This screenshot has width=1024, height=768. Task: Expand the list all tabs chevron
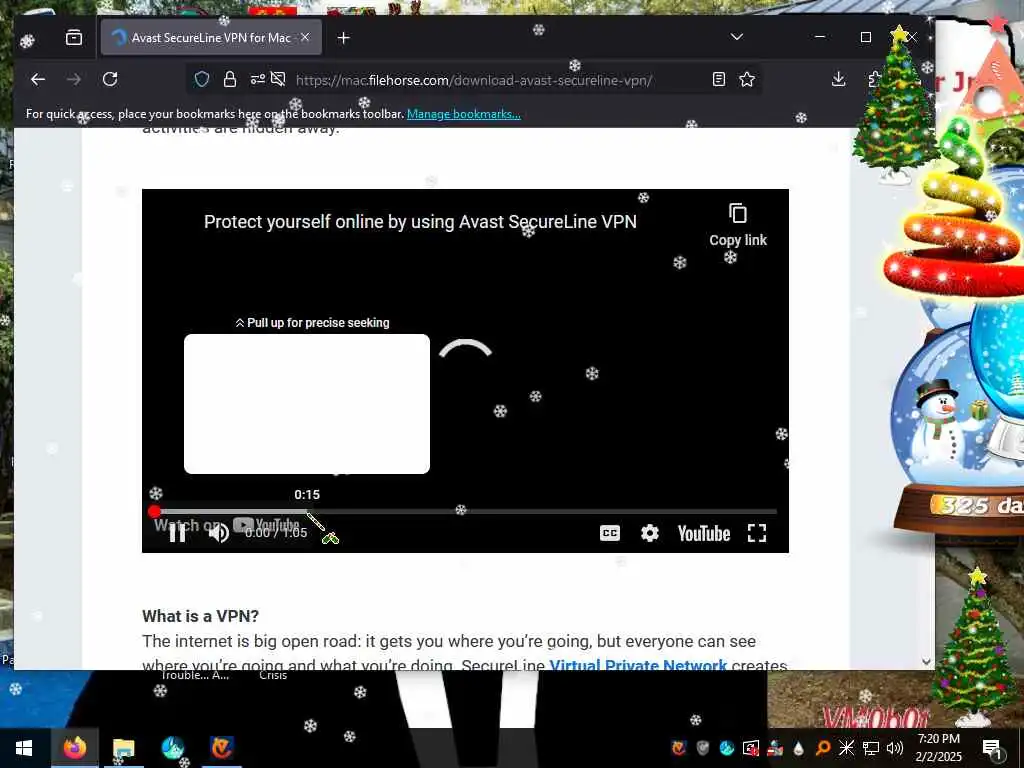coord(737,37)
